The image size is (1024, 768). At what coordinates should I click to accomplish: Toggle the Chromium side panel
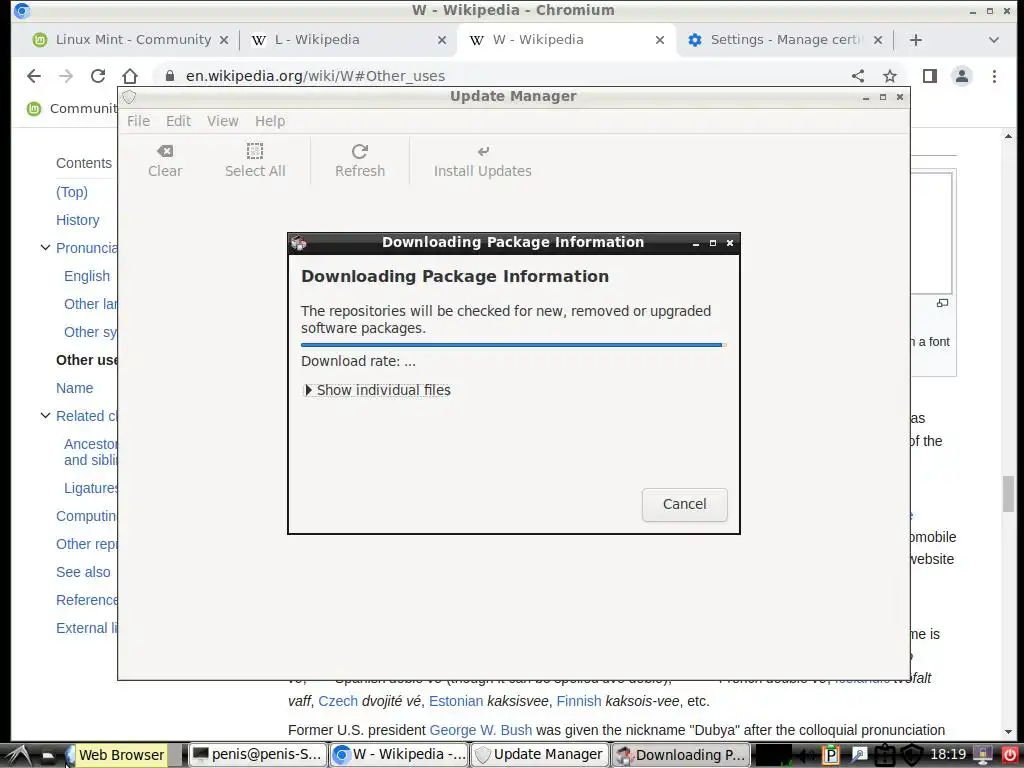[x=929, y=76]
